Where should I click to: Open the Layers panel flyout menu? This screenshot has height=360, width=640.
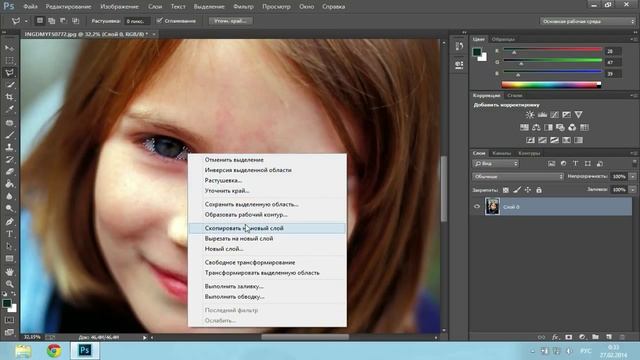(x=633, y=153)
